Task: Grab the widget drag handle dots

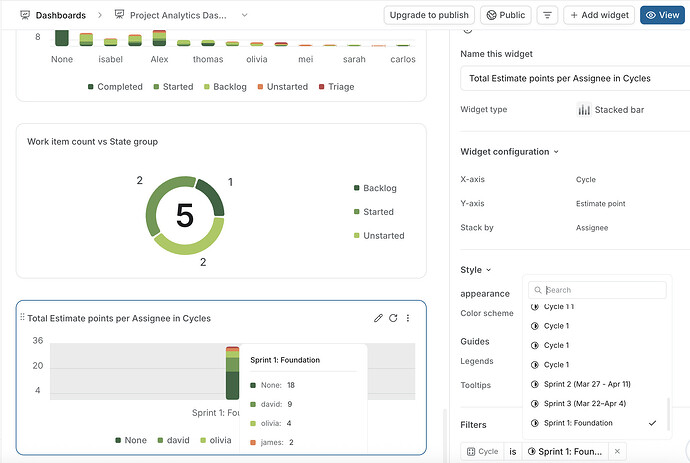Action: tap(22, 317)
